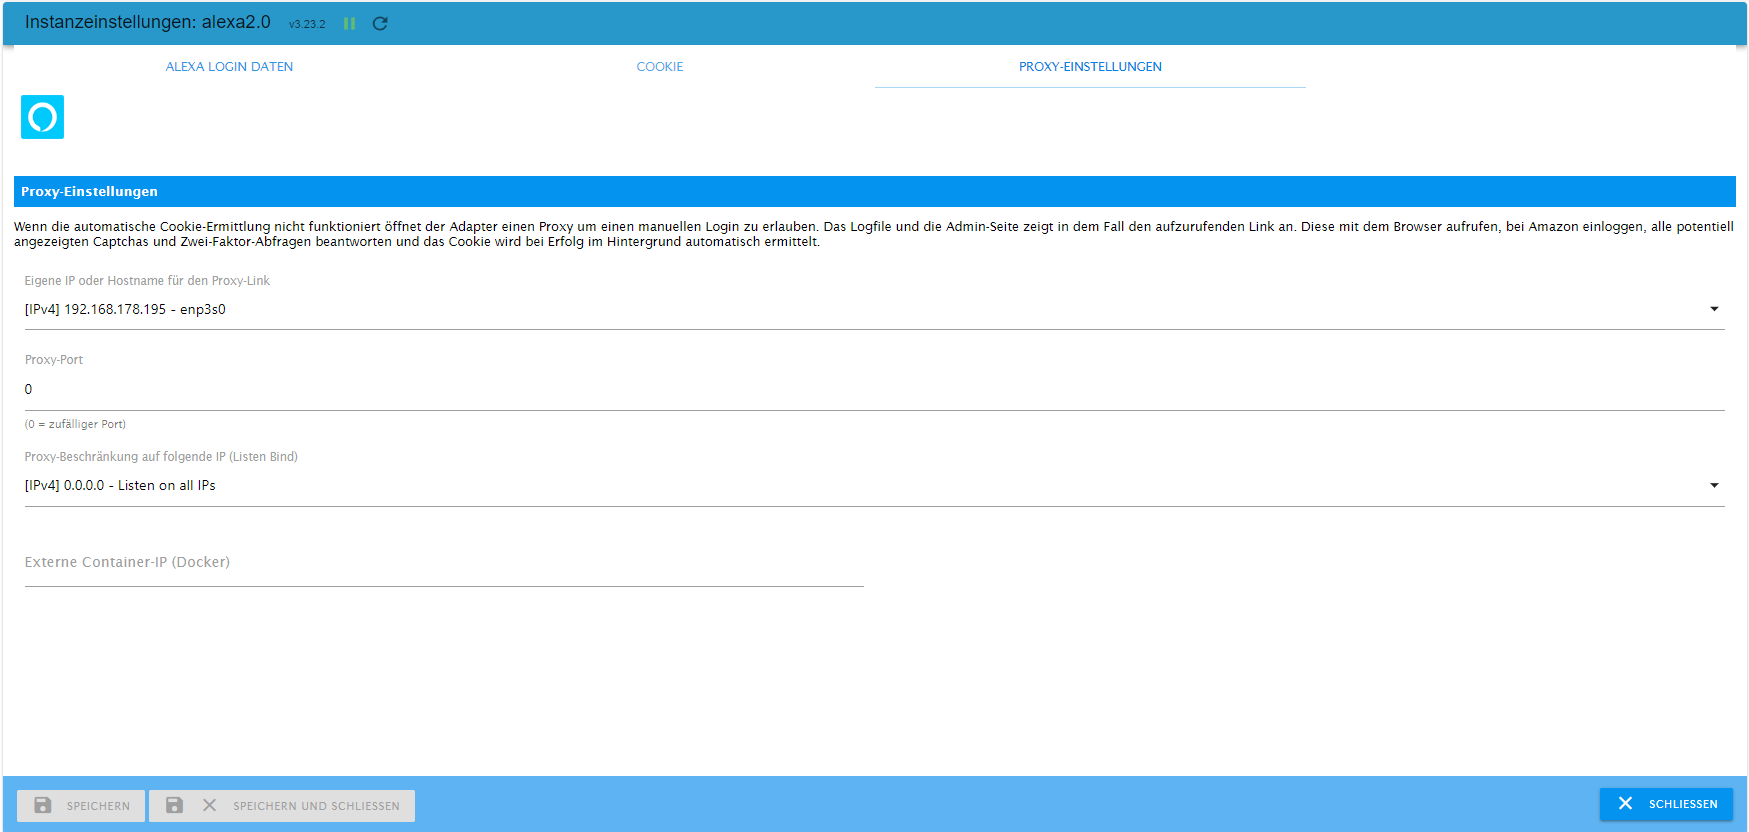Click the proxy description paragraph text
Screen dimensions: 1749x832
point(874,234)
